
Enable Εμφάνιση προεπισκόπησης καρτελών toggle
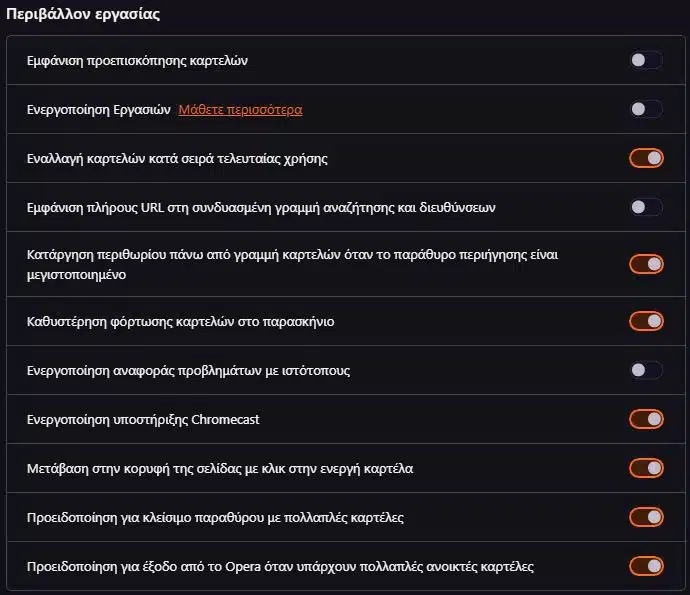(646, 60)
